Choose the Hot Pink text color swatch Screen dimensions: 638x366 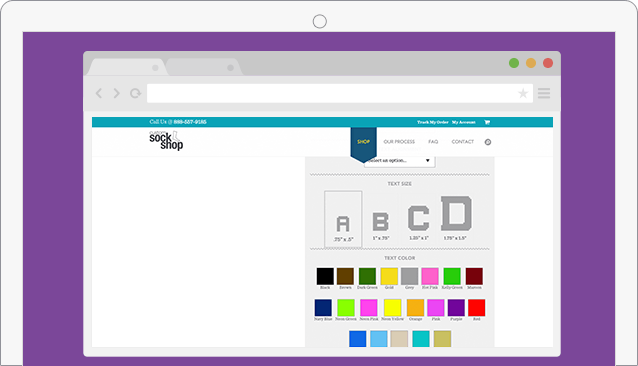430,277
